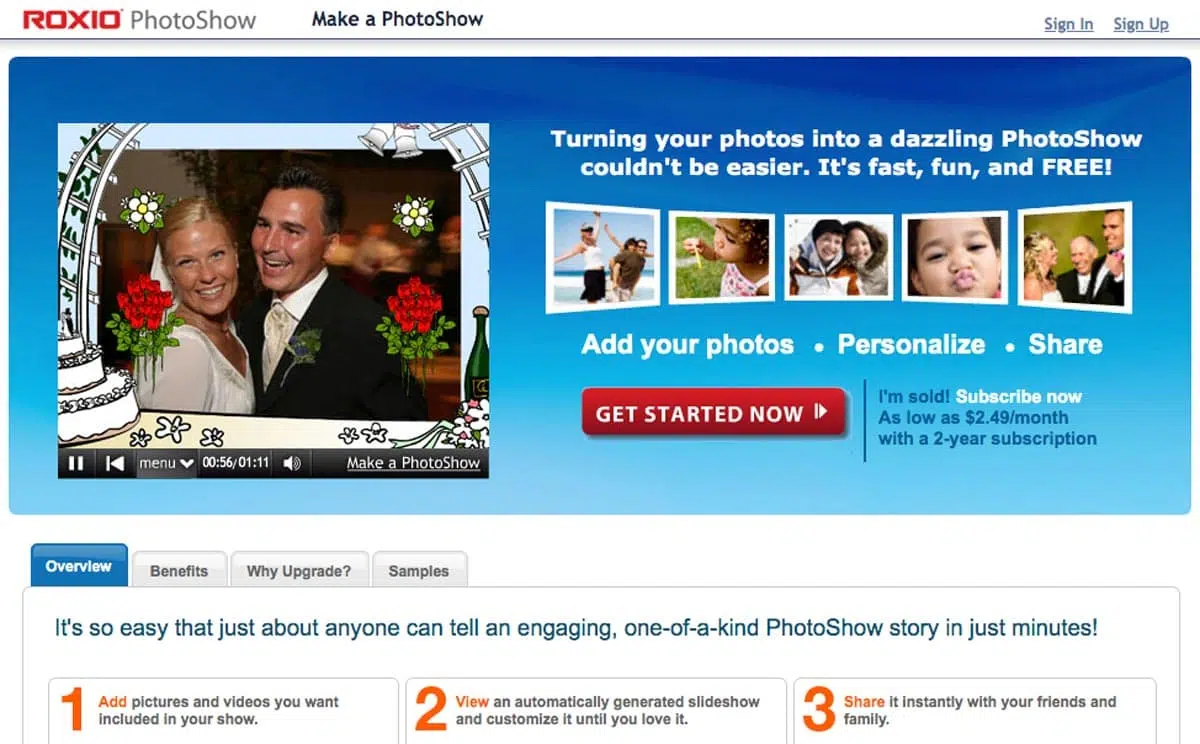Click the kissing-face child photo thumbnail
The width and height of the screenshot is (1200, 744).
954,258
